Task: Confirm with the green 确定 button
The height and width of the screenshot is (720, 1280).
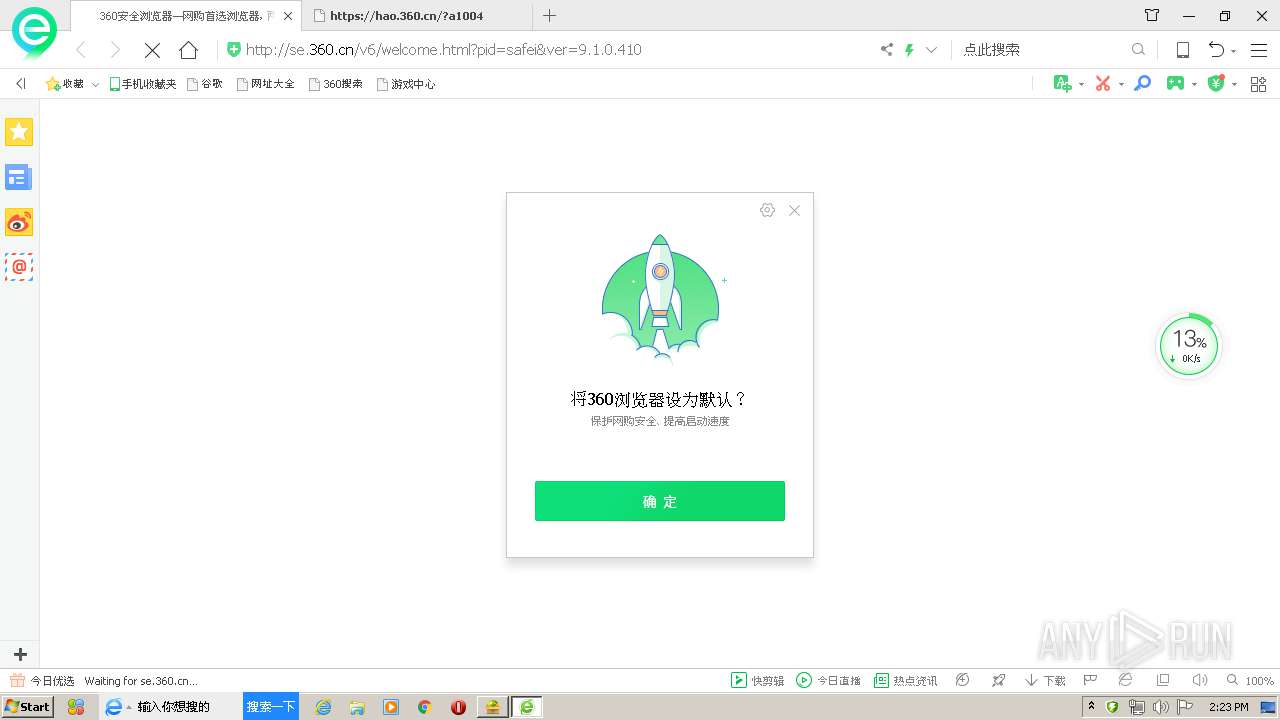Action: 660,501
